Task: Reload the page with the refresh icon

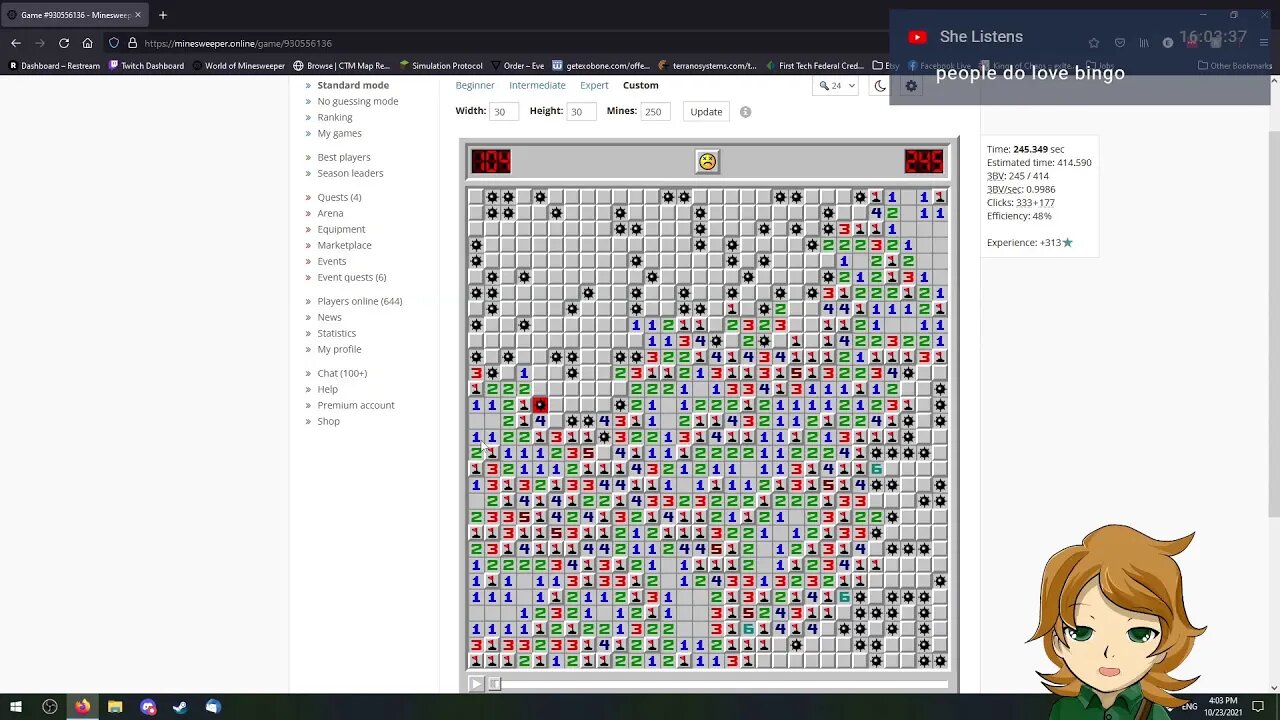Action: (x=64, y=43)
